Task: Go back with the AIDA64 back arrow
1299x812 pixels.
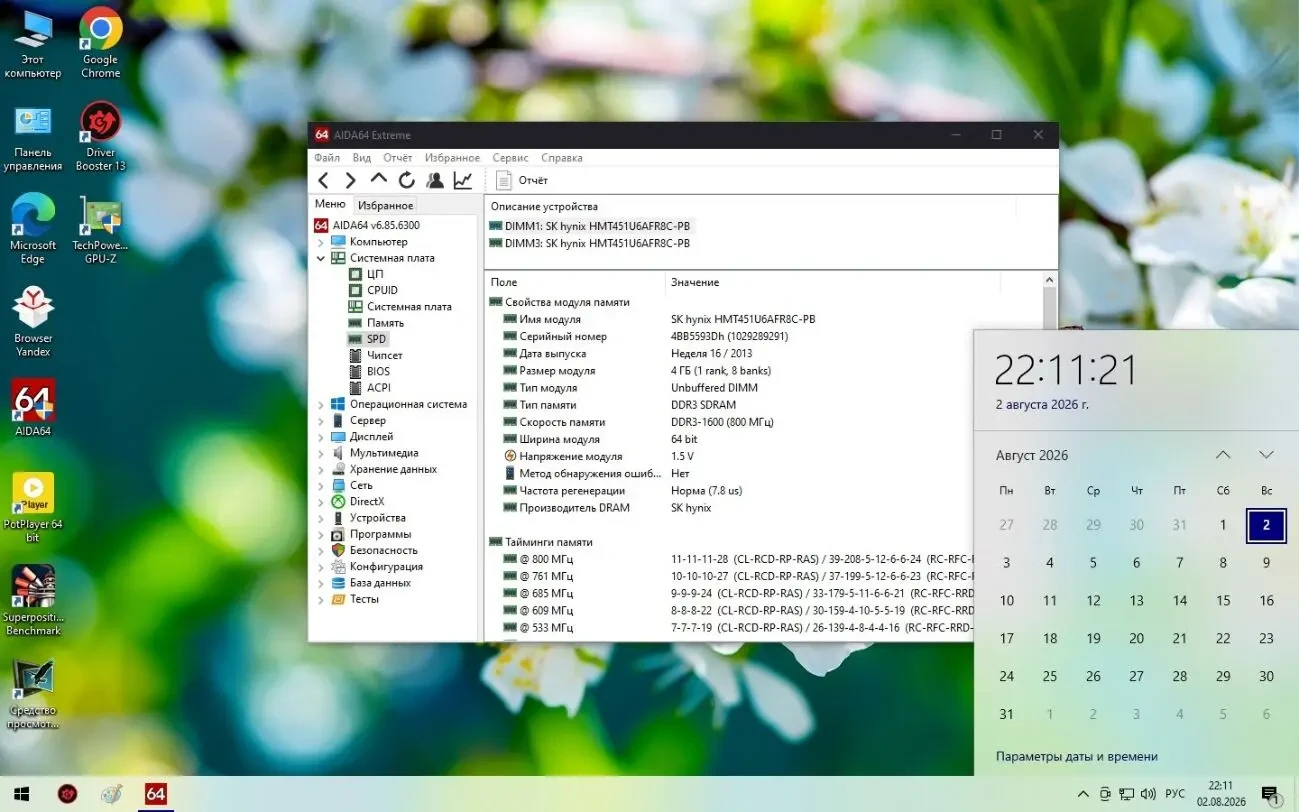Action: pyautogui.click(x=323, y=180)
